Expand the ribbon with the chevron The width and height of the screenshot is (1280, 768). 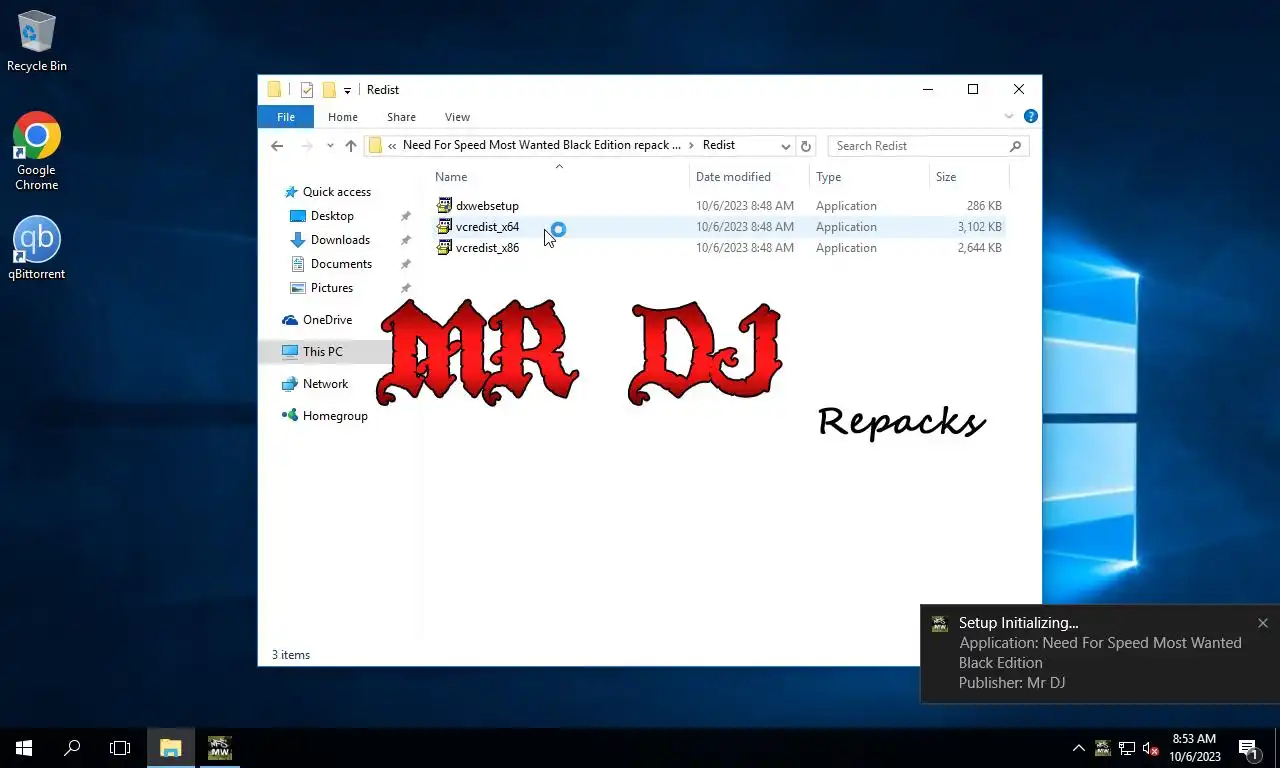(x=1009, y=117)
